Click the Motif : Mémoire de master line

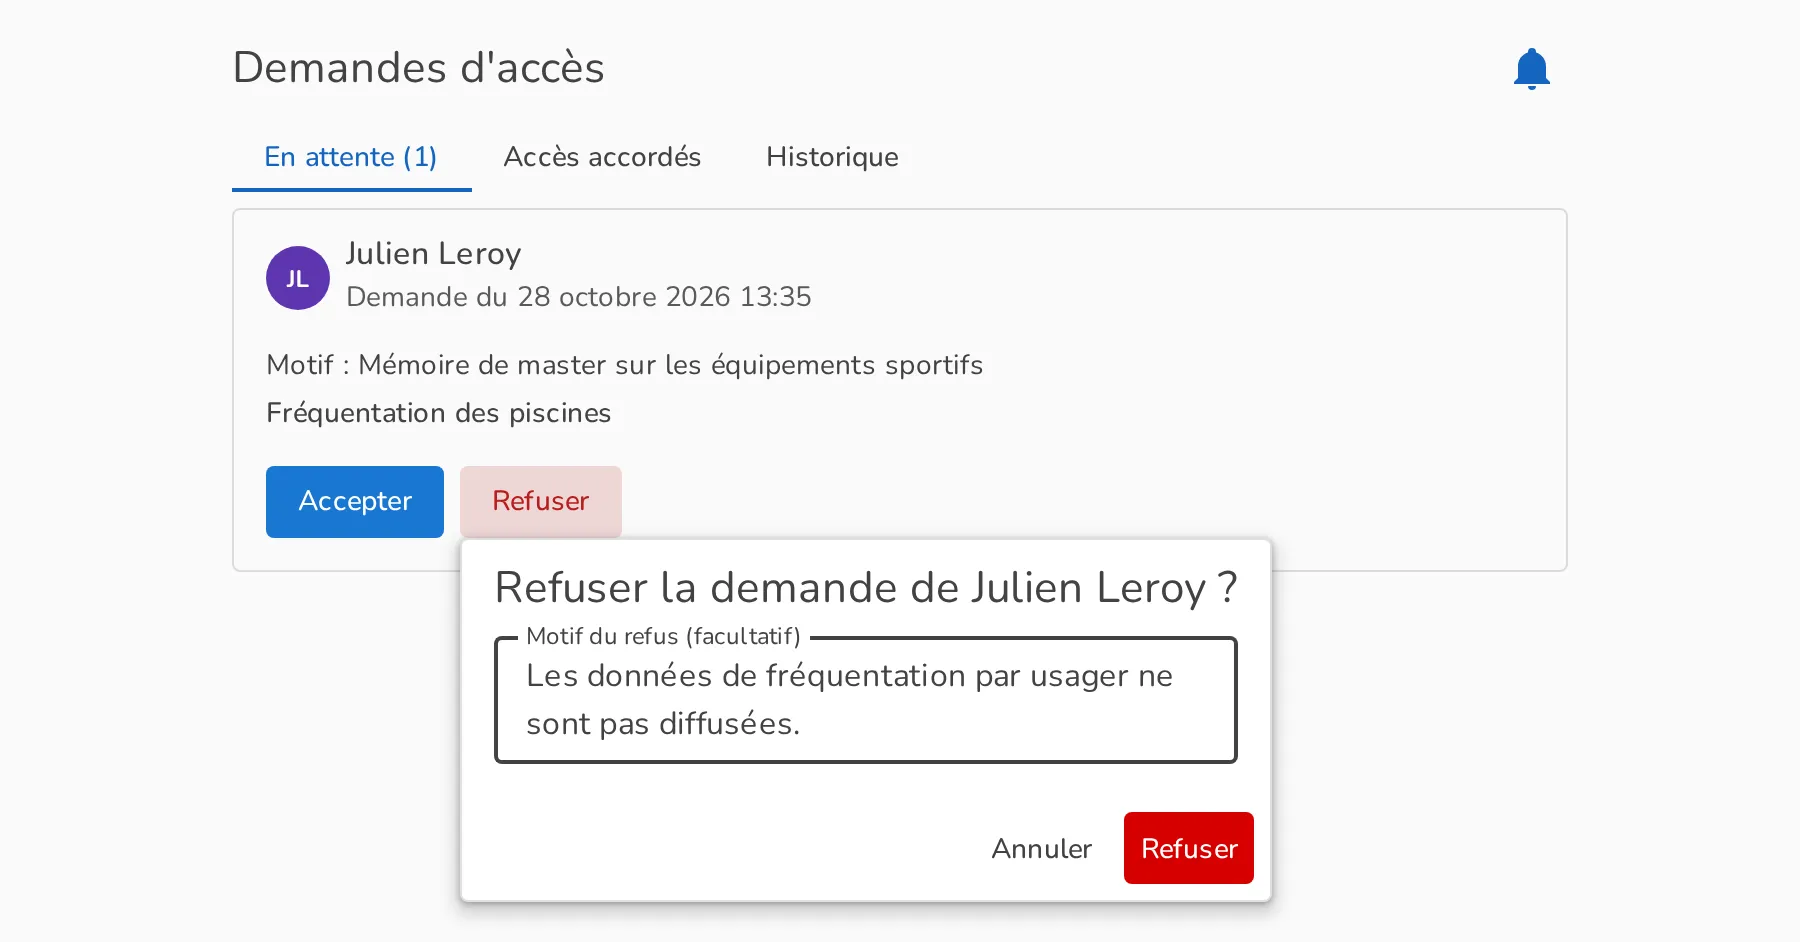pos(625,365)
